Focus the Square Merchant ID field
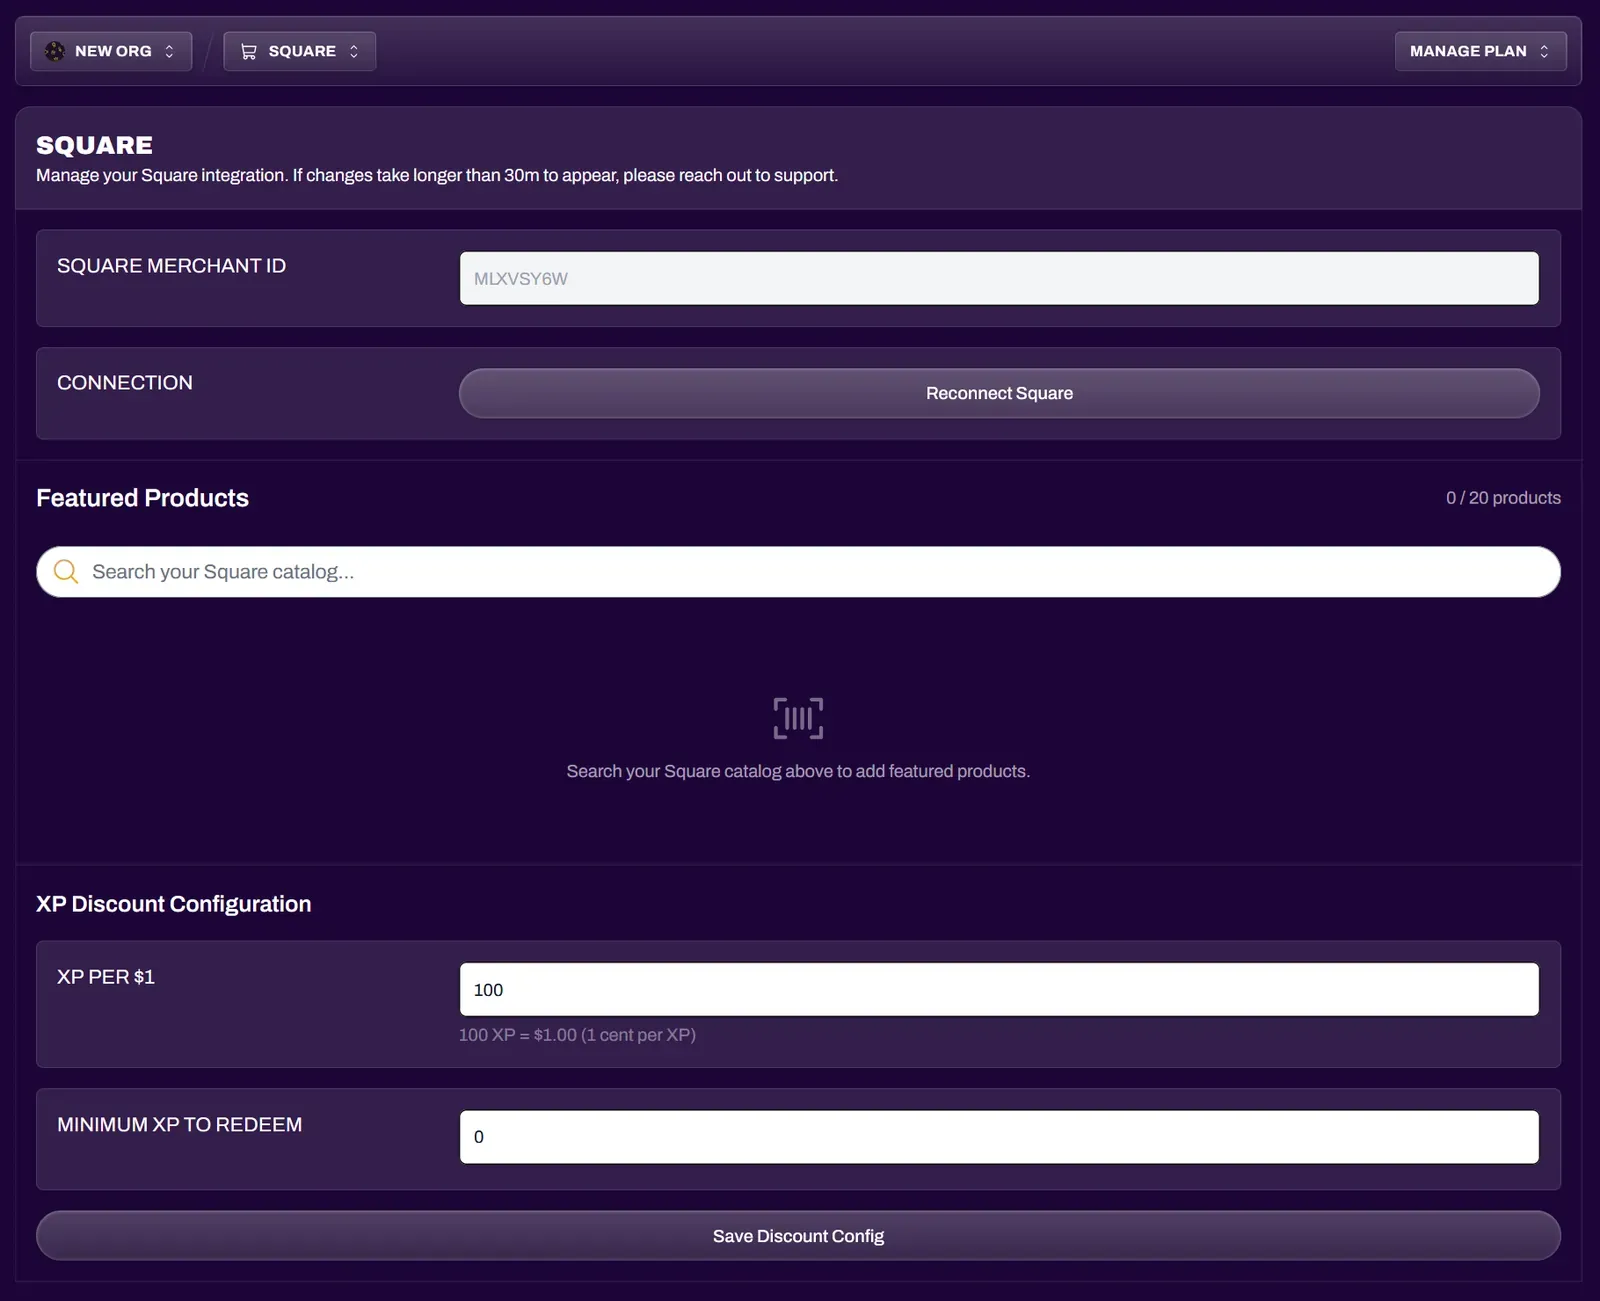 [x=999, y=278]
